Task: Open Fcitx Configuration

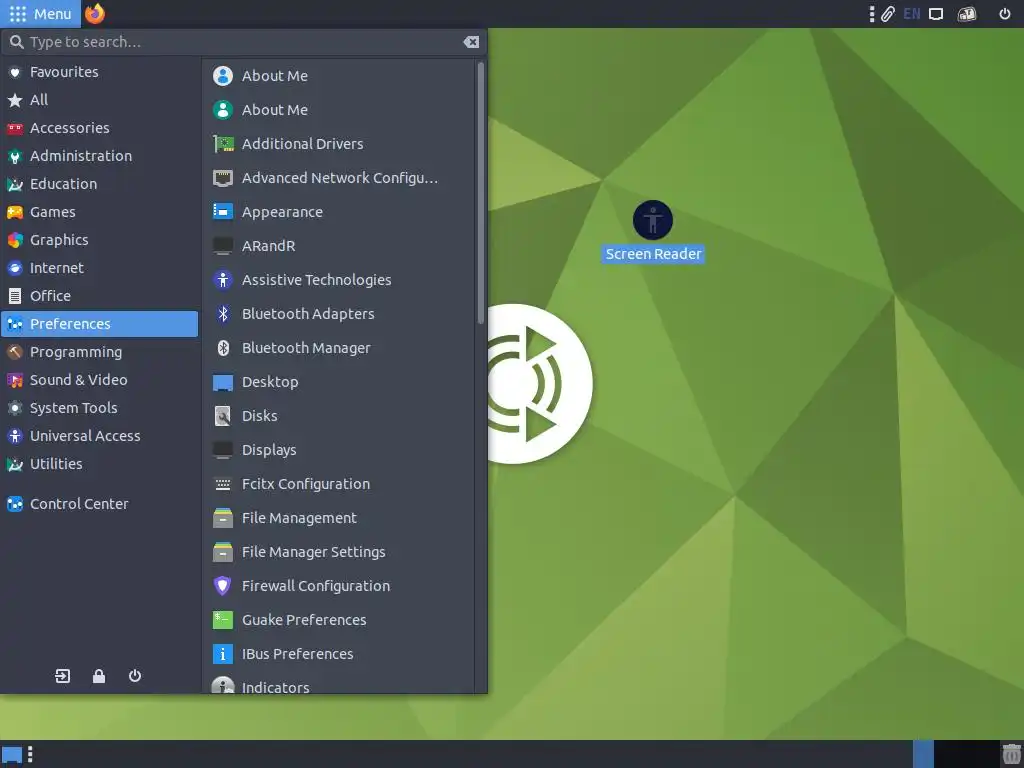Action: [x=340, y=484]
